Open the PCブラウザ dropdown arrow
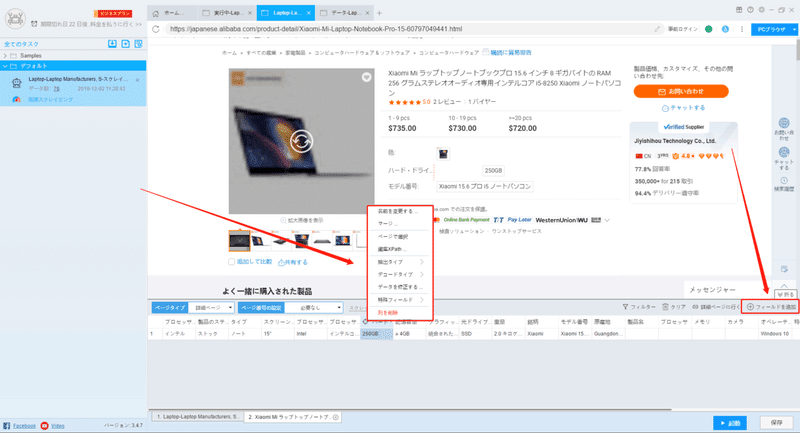Image resolution: width=800 pixels, height=433 pixels. (x=794, y=30)
